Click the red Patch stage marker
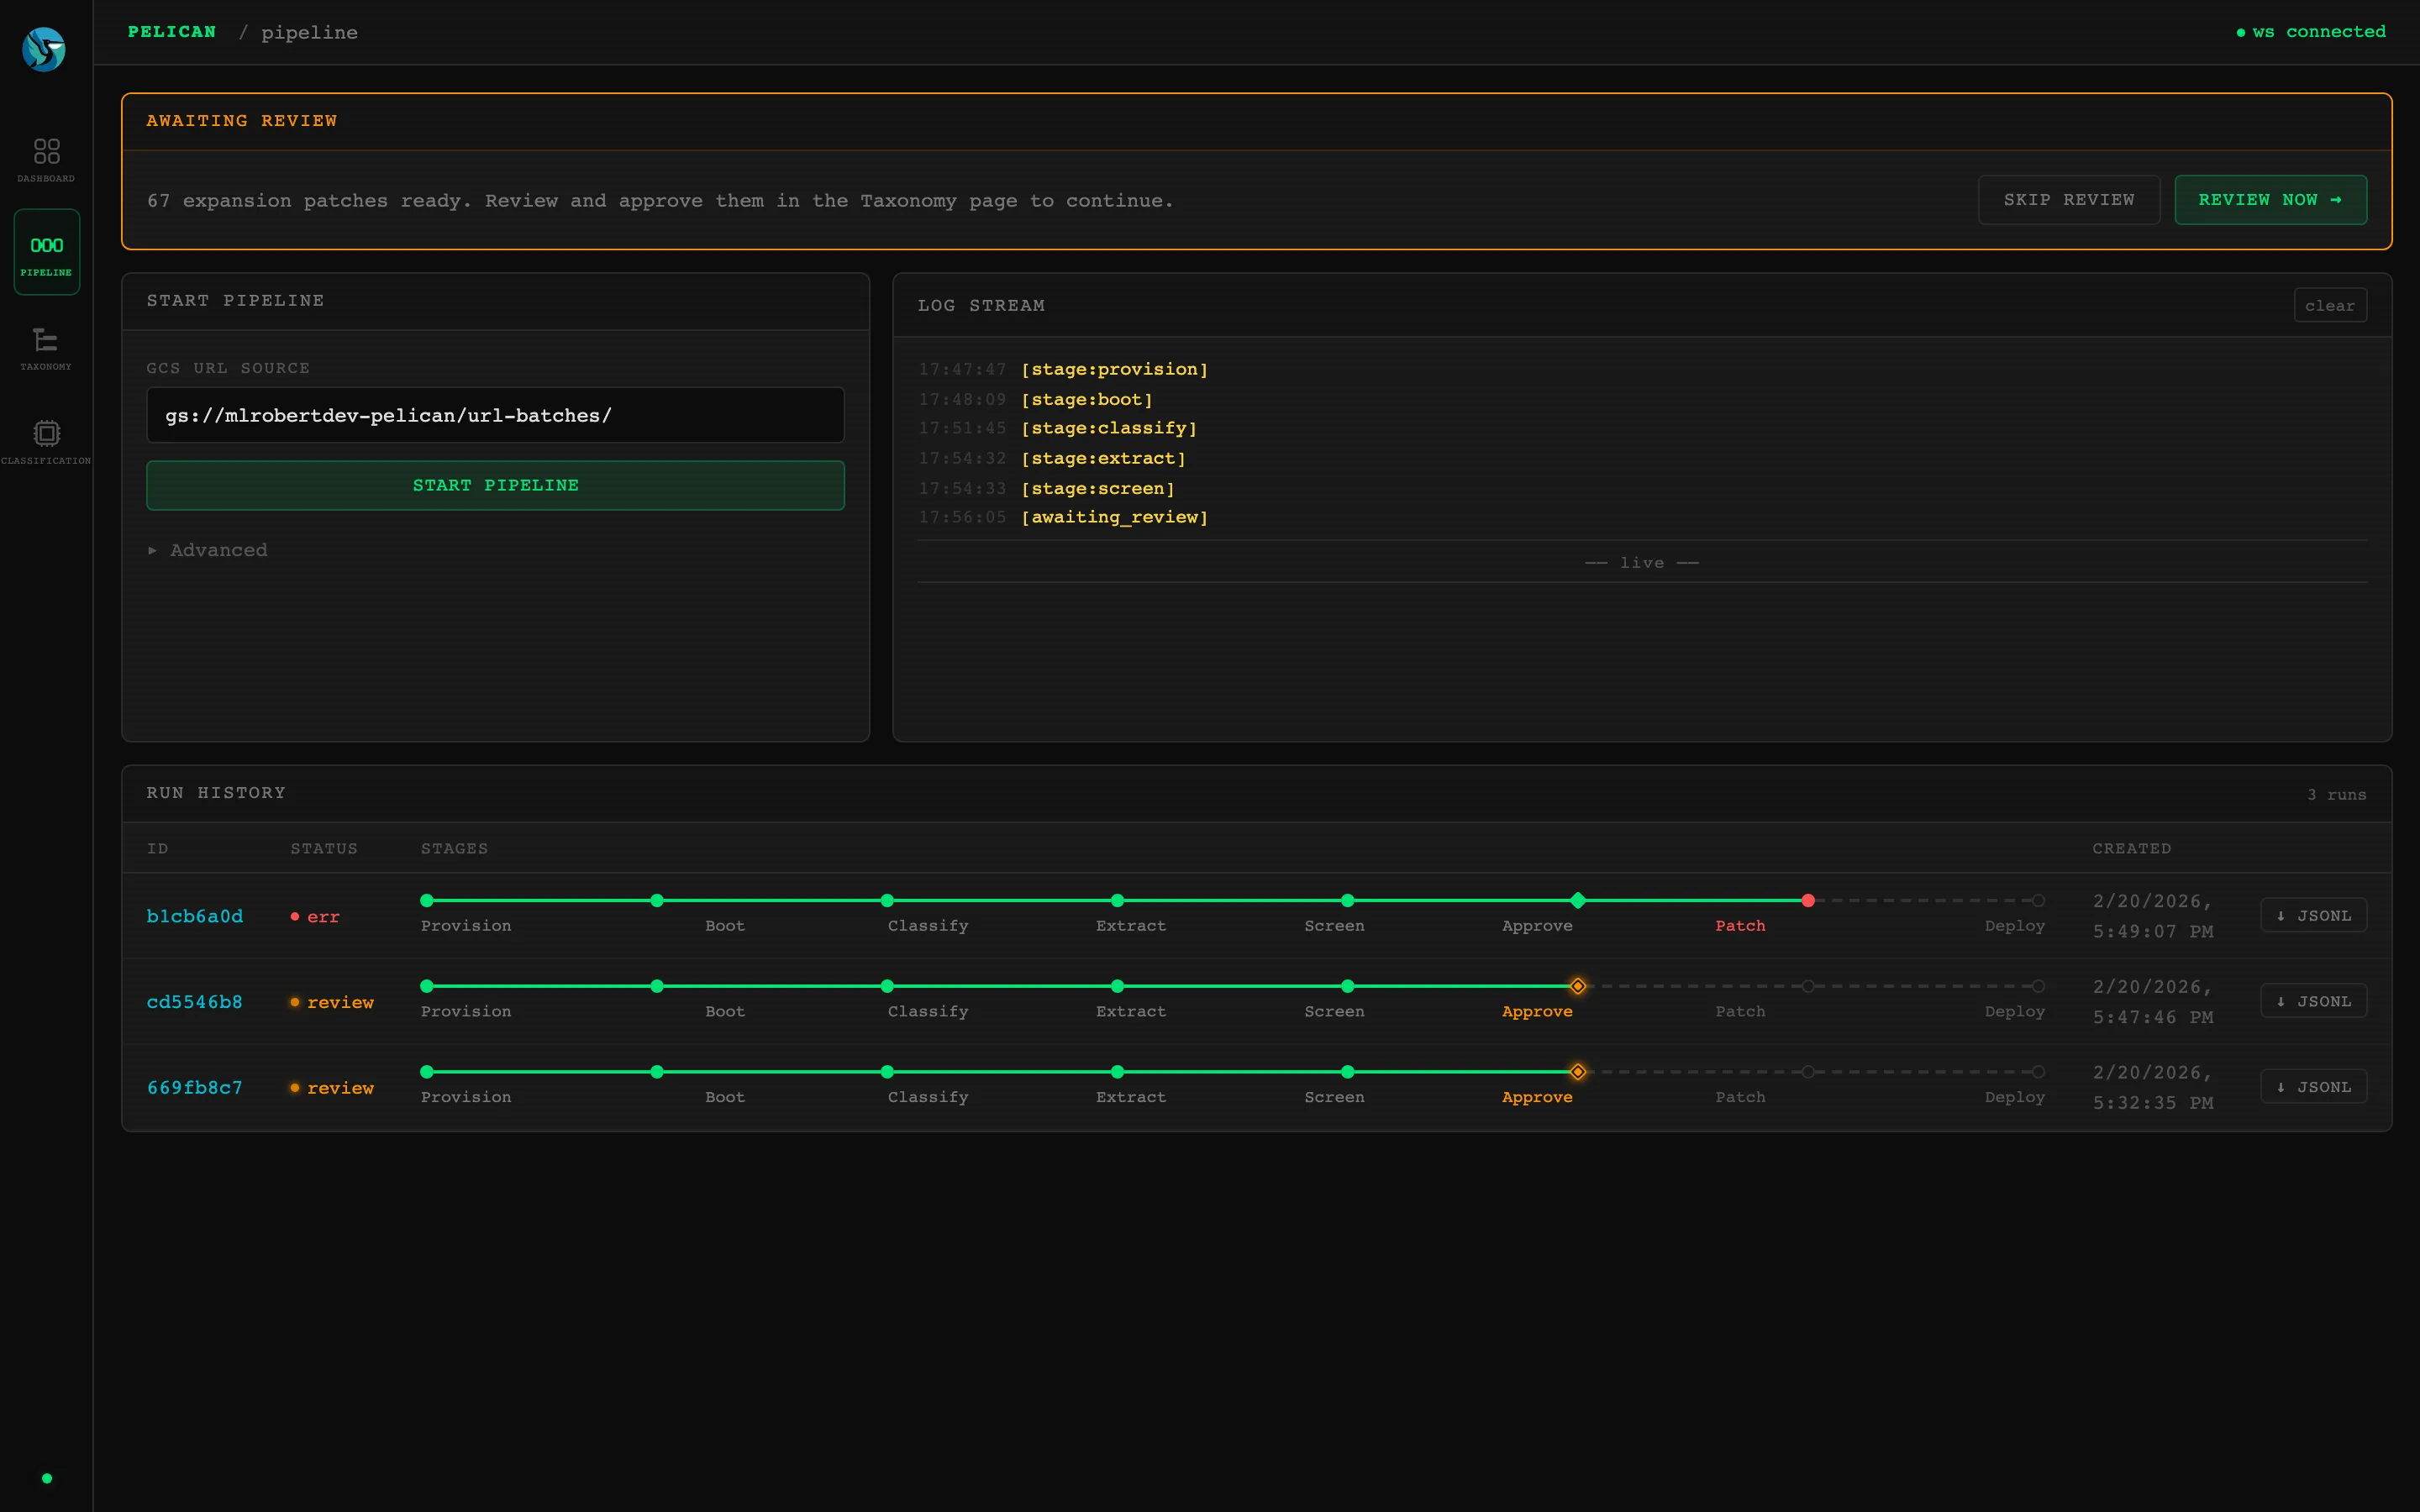 point(1808,901)
